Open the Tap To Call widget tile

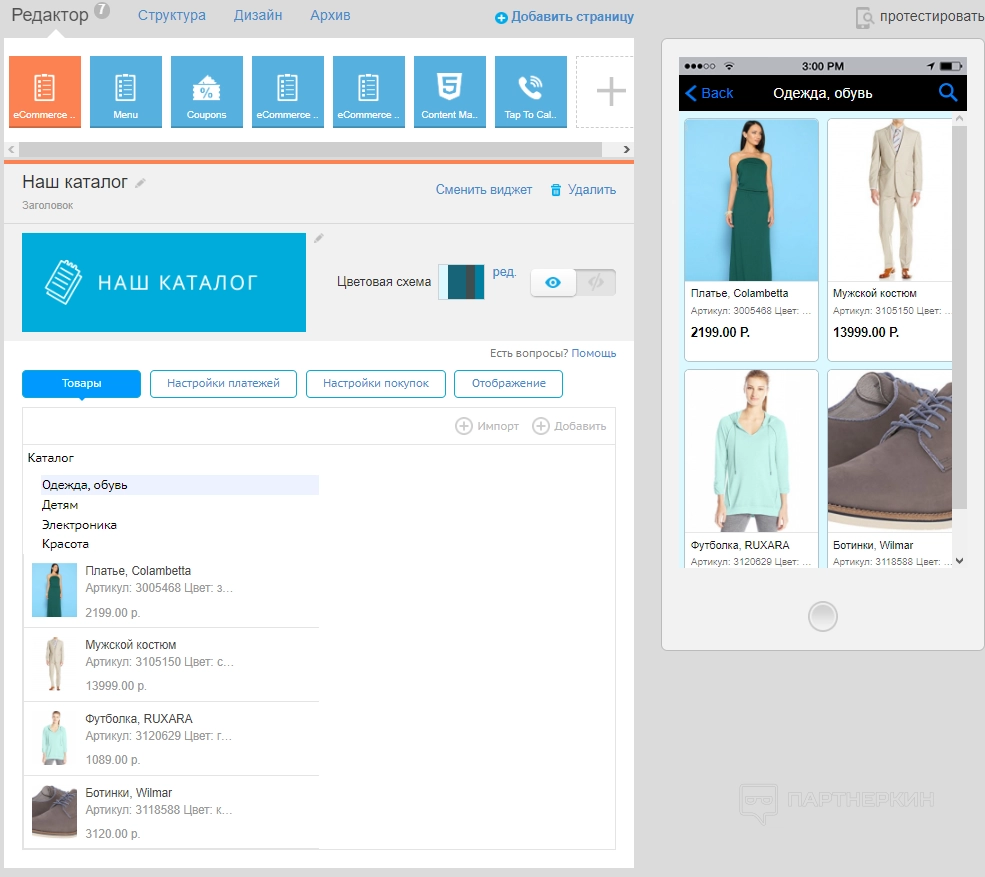click(530, 92)
